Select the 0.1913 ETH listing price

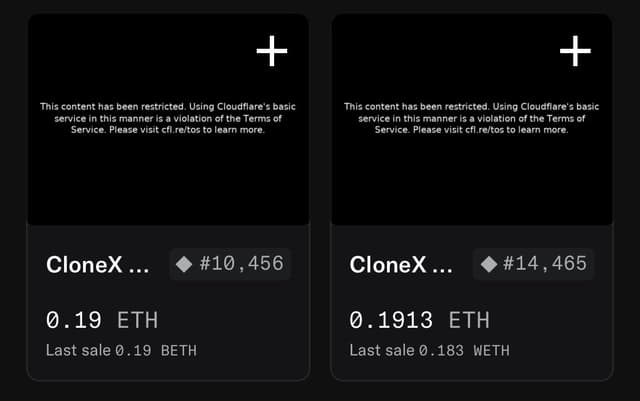[x=420, y=320]
